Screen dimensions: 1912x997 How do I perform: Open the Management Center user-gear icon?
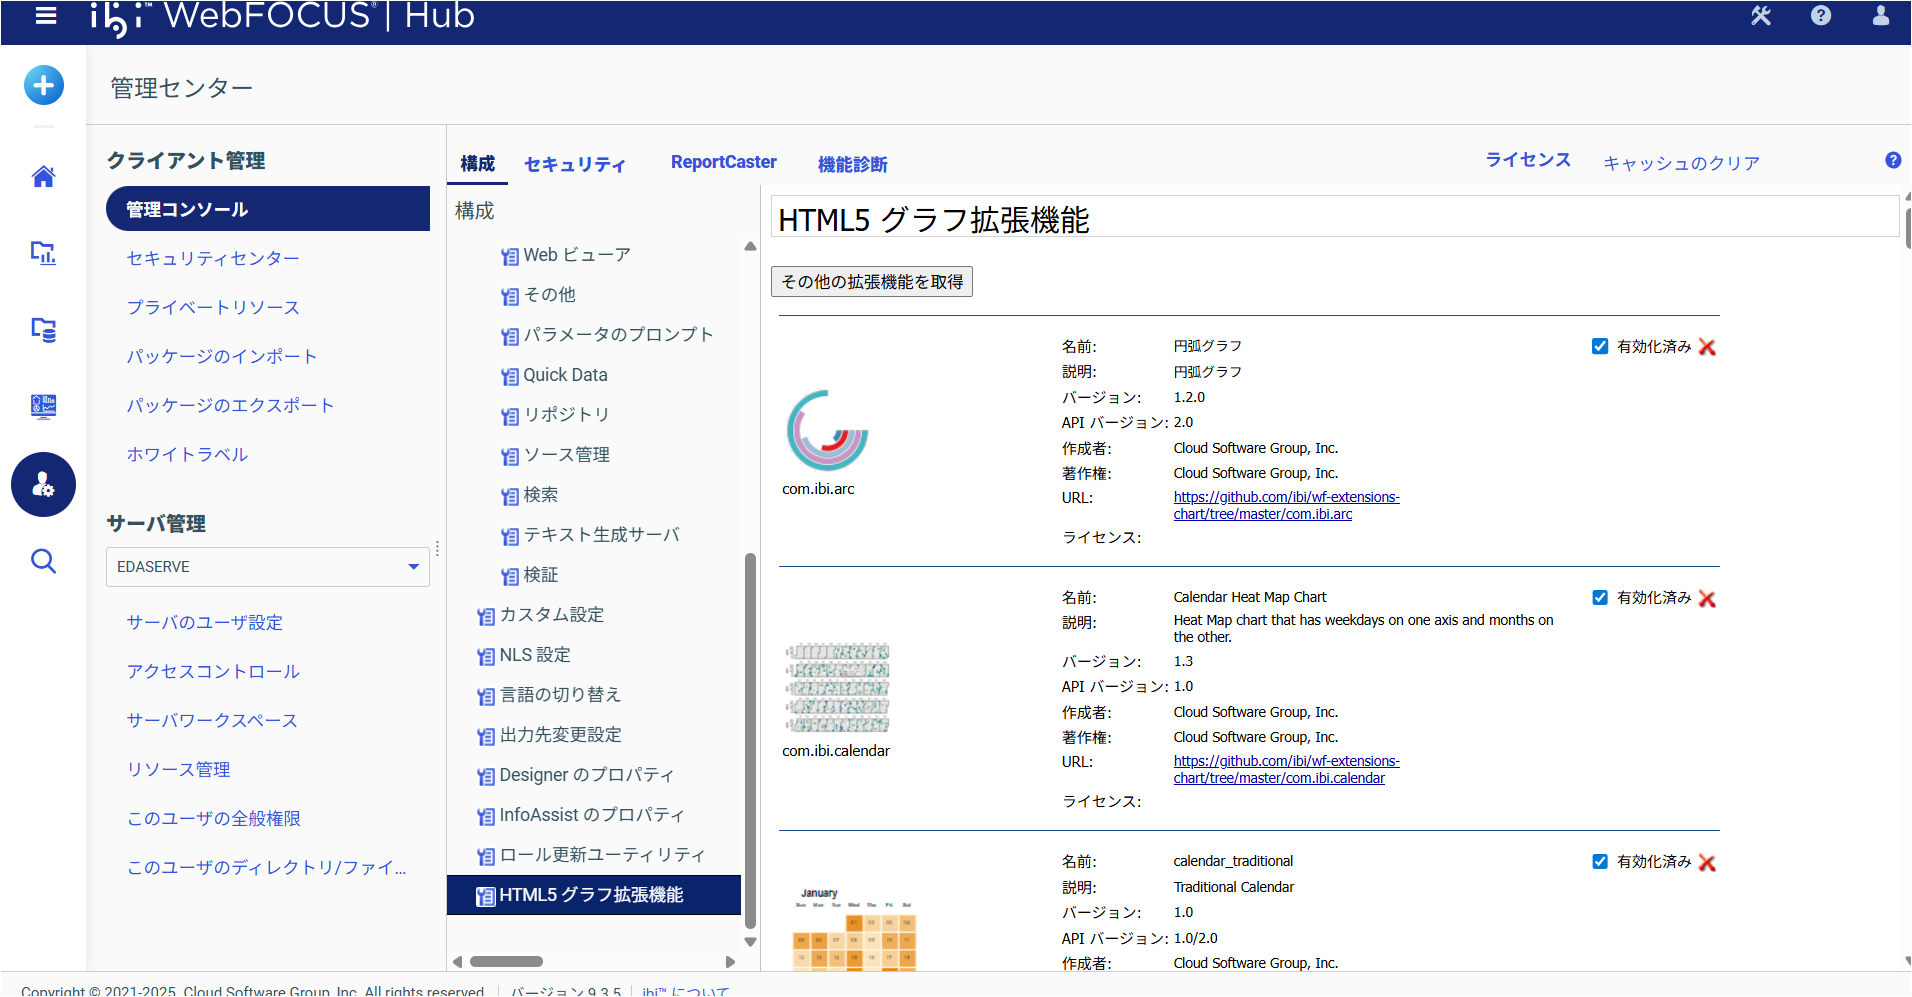[x=43, y=485]
